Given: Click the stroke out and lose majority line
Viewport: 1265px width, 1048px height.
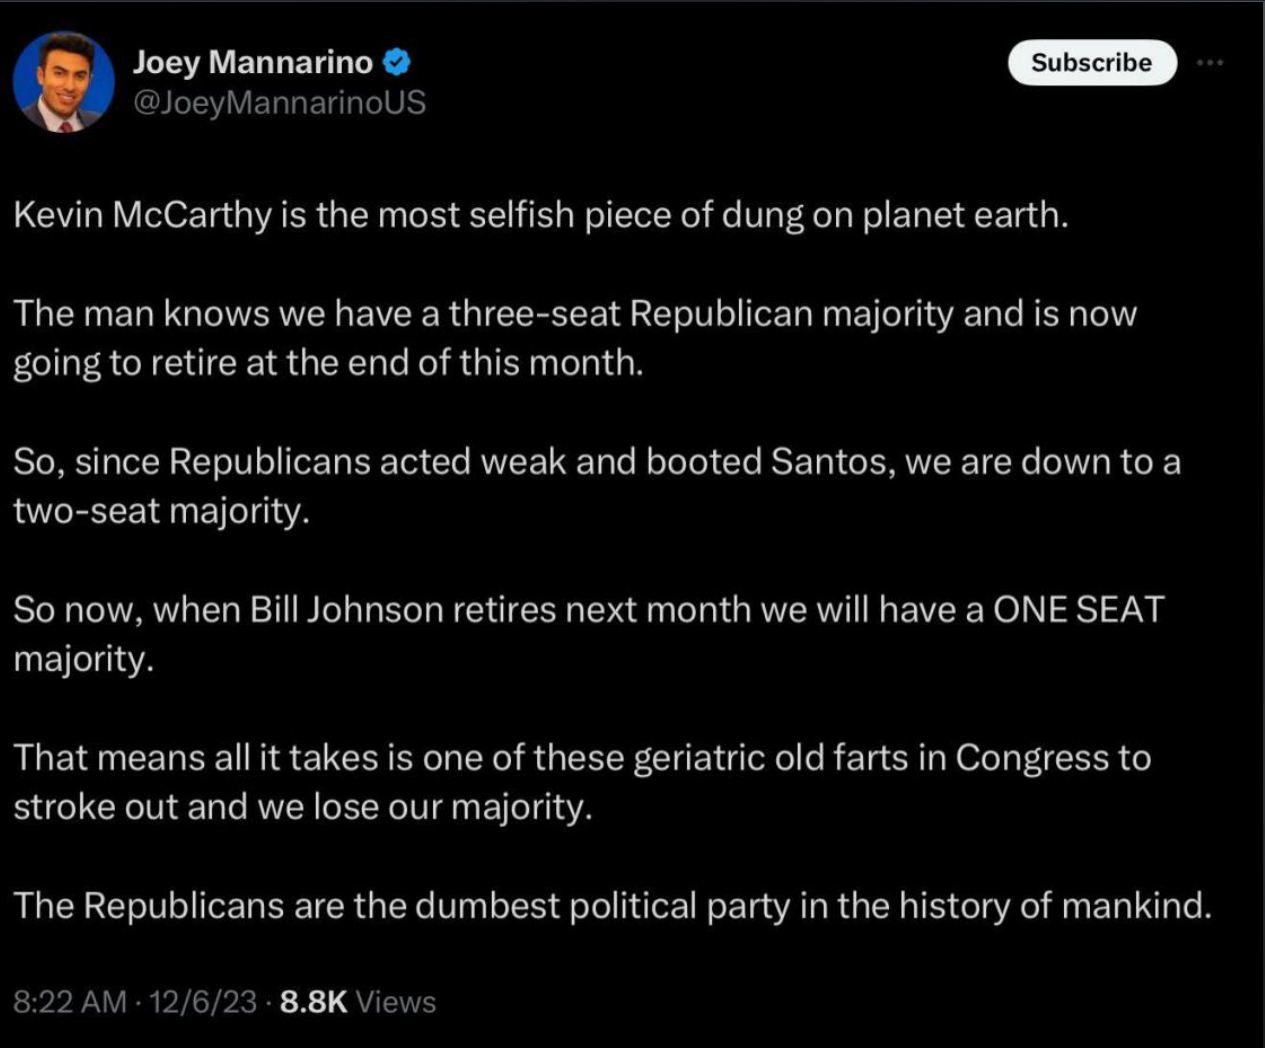Looking at the screenshot, I should [x=302, y=806].
